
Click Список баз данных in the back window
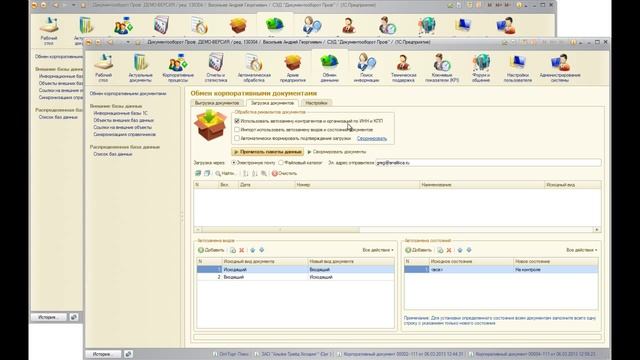pyautogui.click(x=58, y=117)
